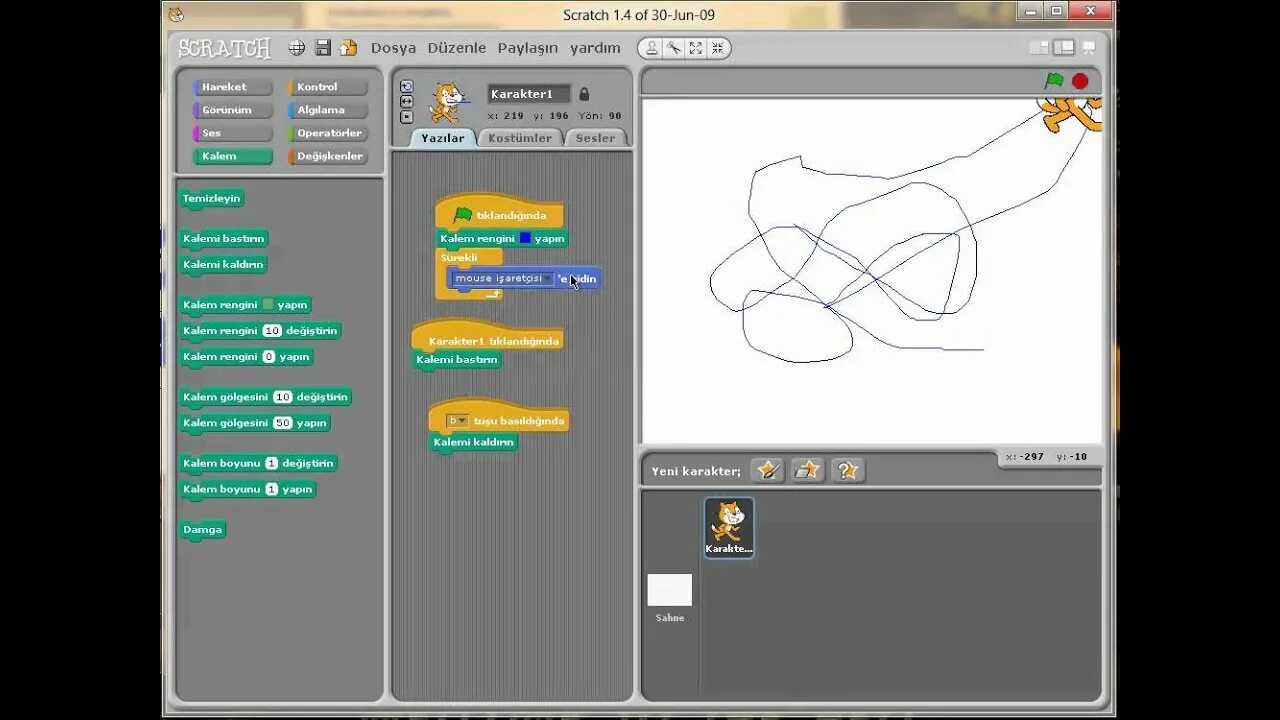Stop all scripts with the red stop sign

click(1080, 81)
